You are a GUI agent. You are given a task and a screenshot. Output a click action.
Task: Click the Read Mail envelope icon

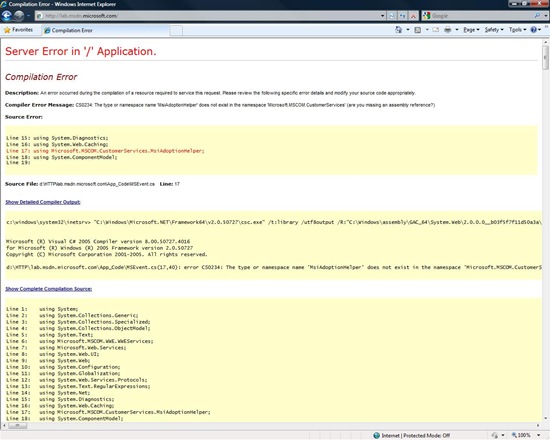pyautogui.click(x=436, y=30)
